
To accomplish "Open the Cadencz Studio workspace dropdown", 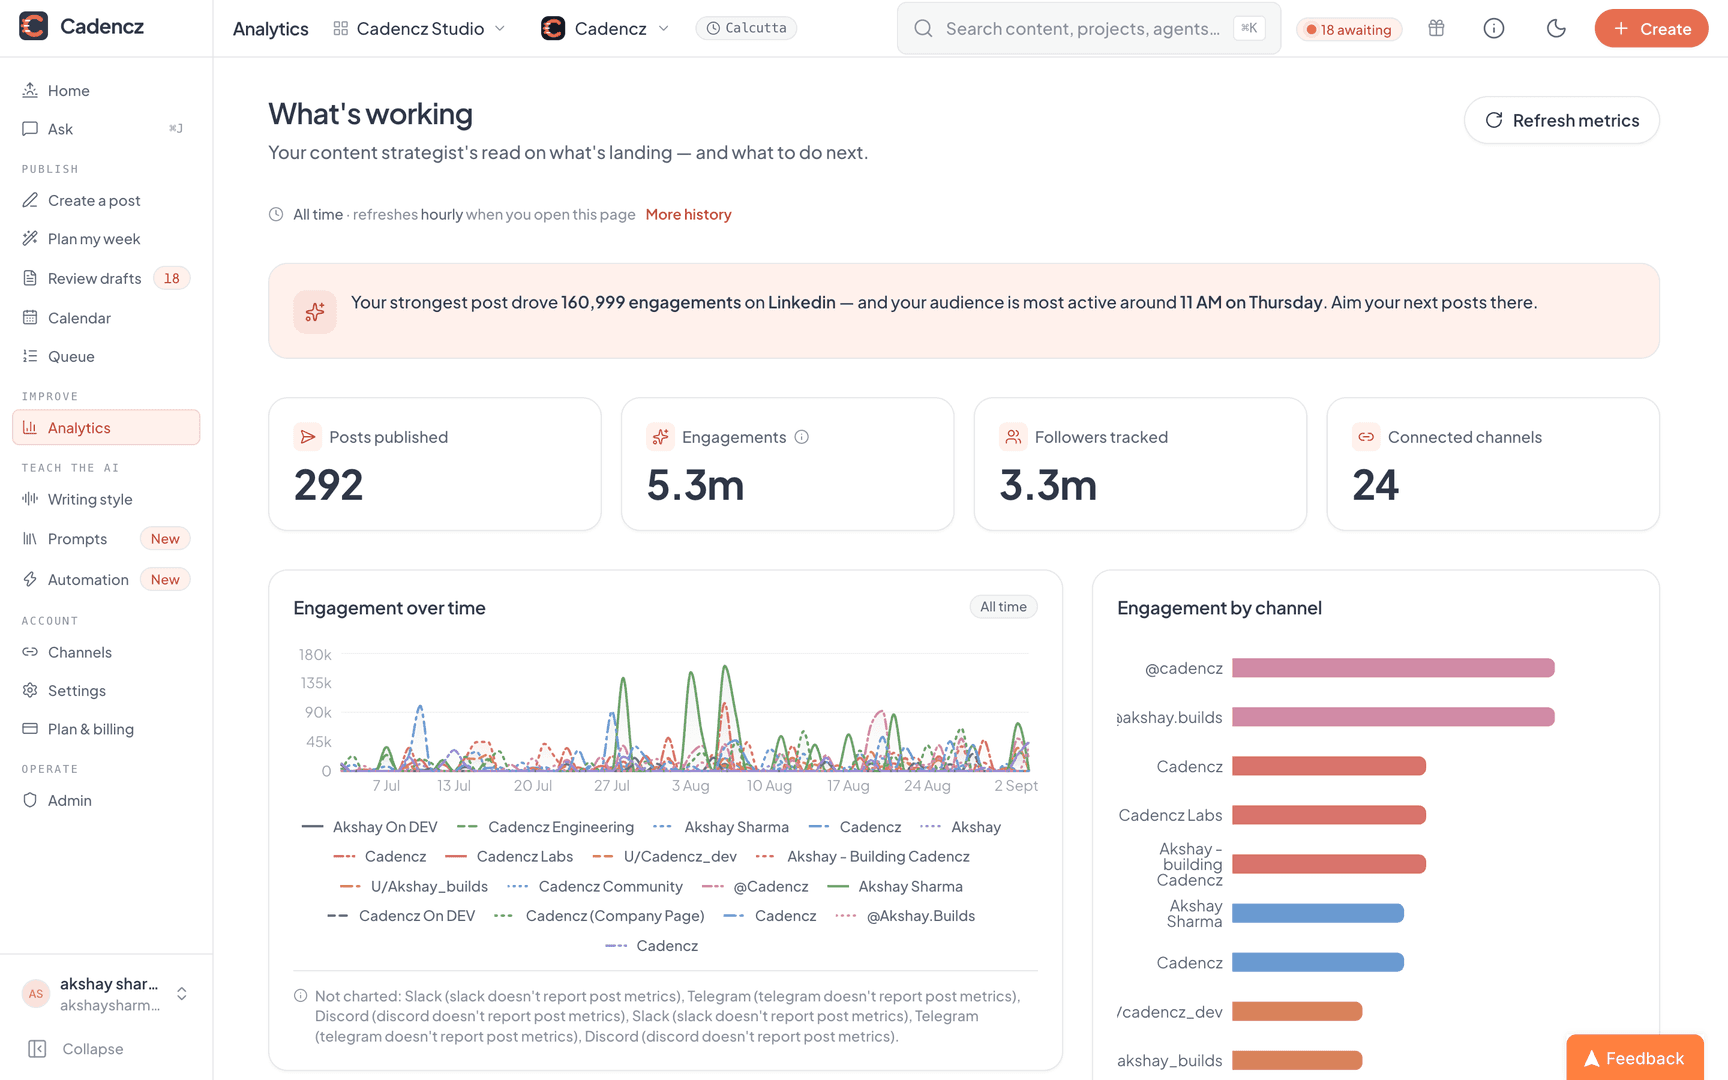I will (x=419, y=28).
